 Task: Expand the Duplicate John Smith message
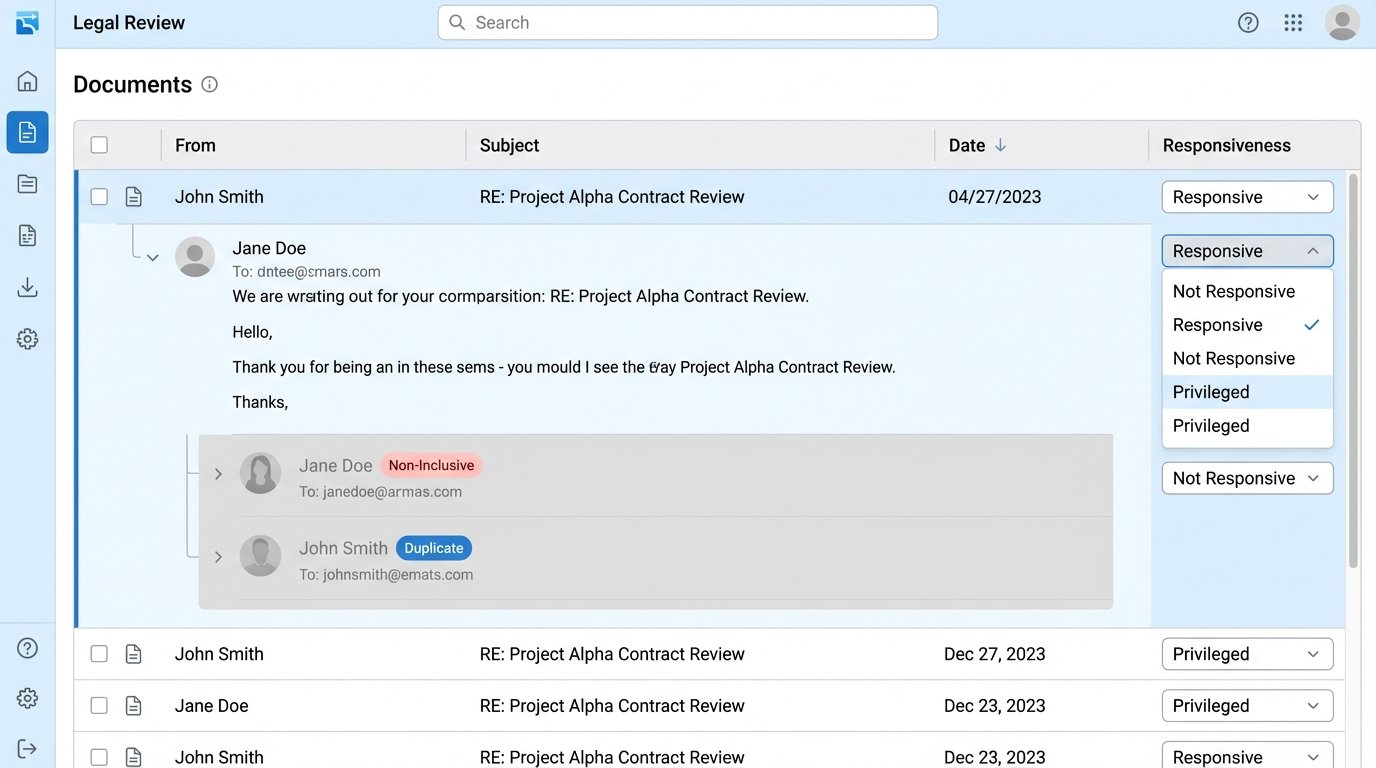click(x=218, y=557)
